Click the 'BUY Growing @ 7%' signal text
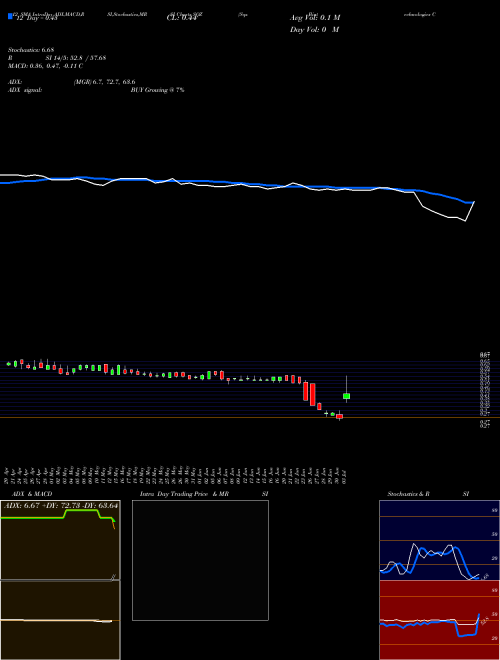Viewport: 500px width, 660px height. (x=157, y=90)
